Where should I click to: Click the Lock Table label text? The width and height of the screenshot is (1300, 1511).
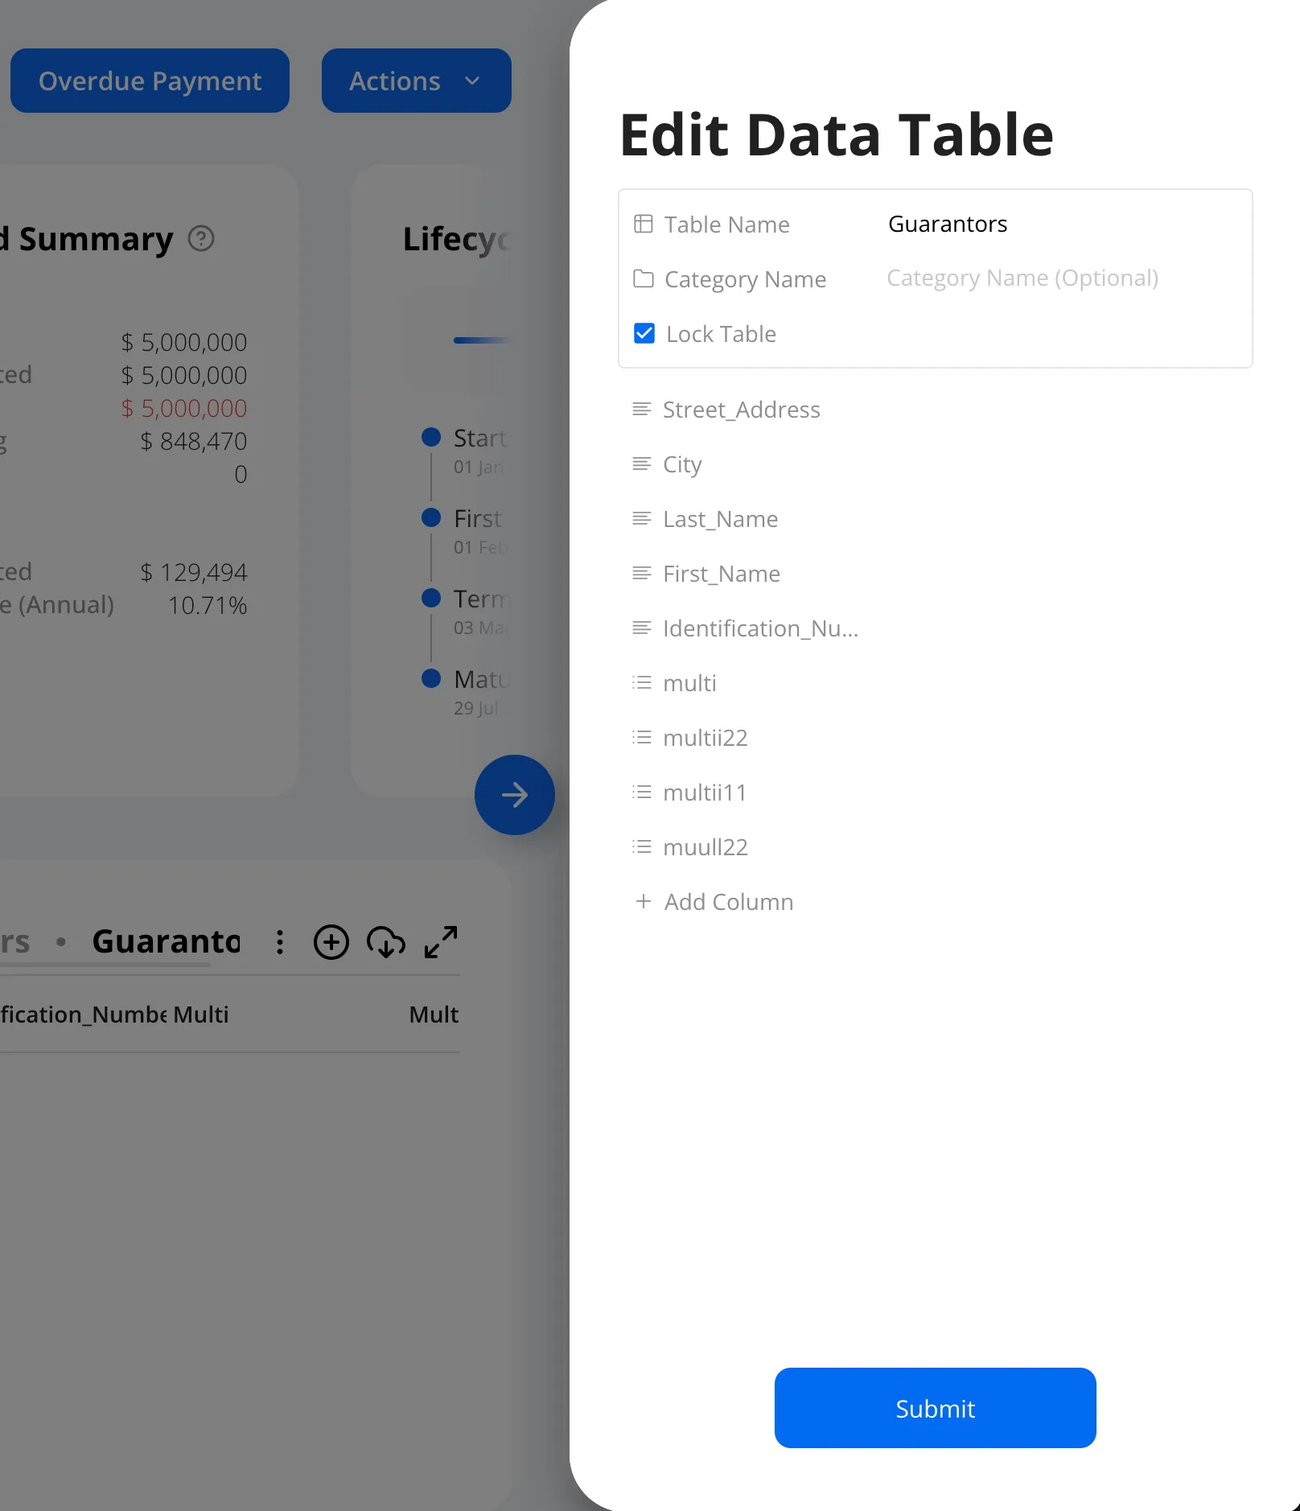coord(721,334)
